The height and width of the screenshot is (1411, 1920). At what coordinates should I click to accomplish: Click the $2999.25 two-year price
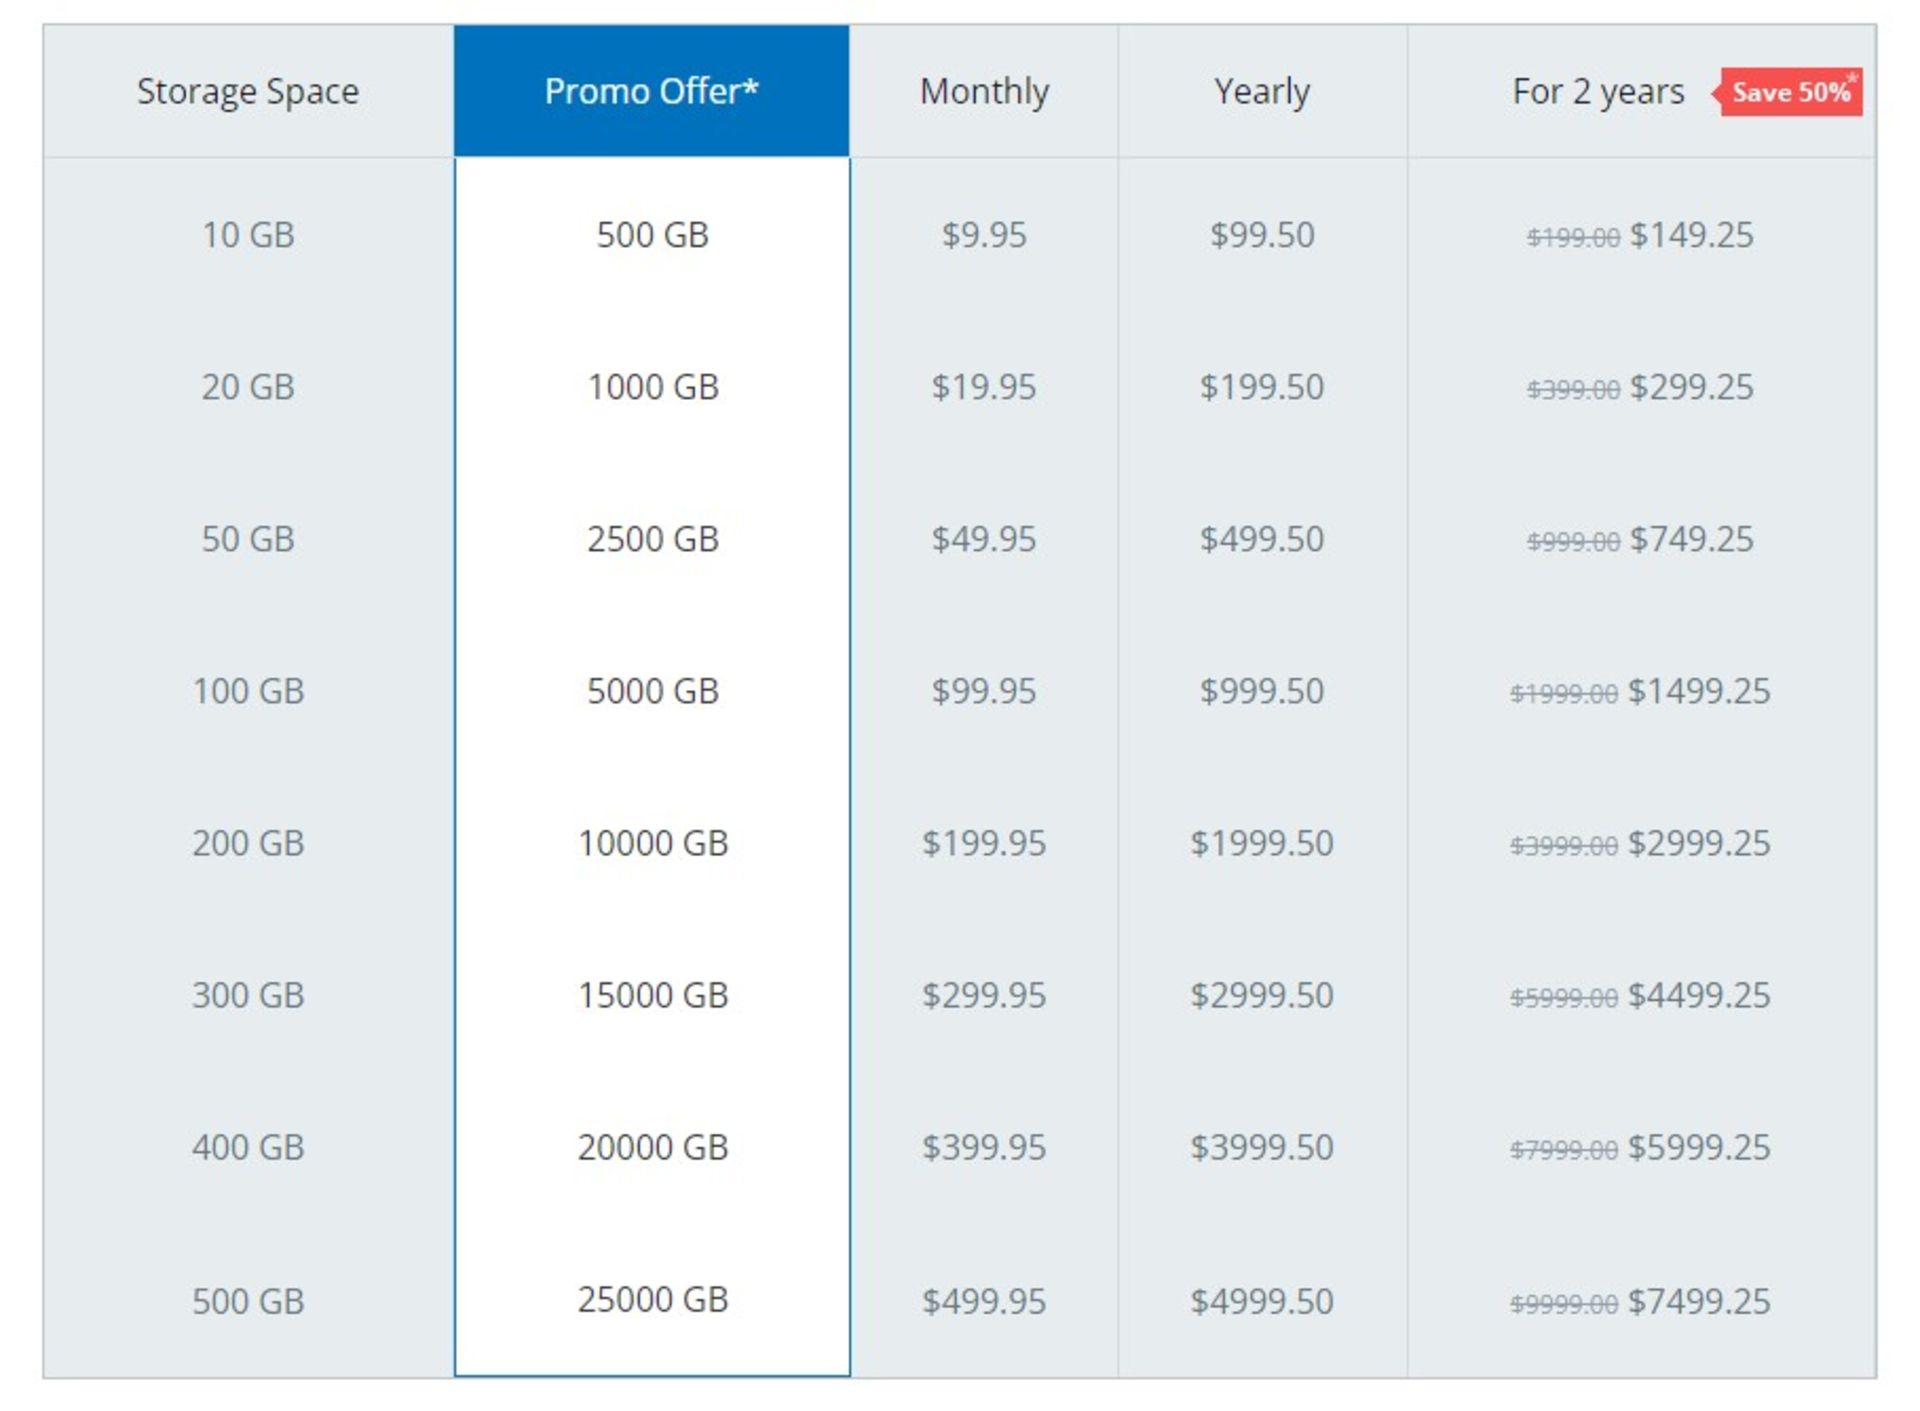coord(1699,843)
